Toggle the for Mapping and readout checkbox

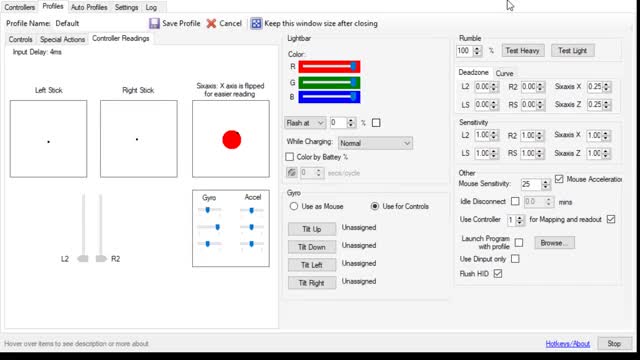[x=611, y=219]
